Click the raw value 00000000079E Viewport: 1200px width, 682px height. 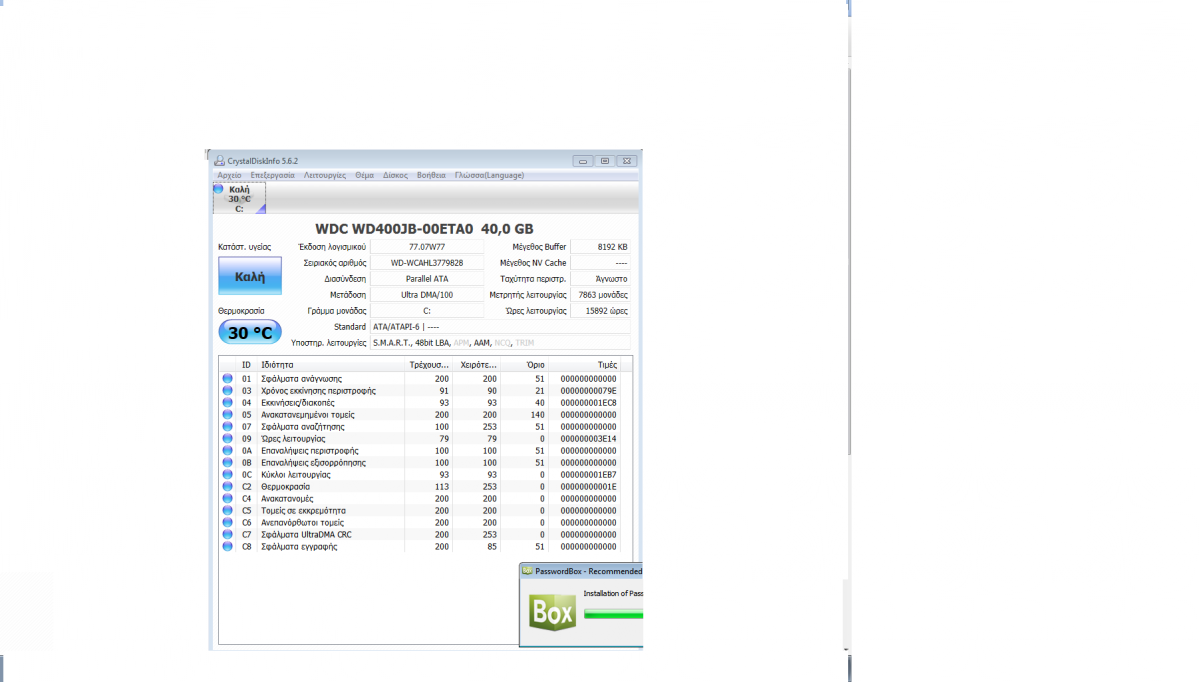589,391
